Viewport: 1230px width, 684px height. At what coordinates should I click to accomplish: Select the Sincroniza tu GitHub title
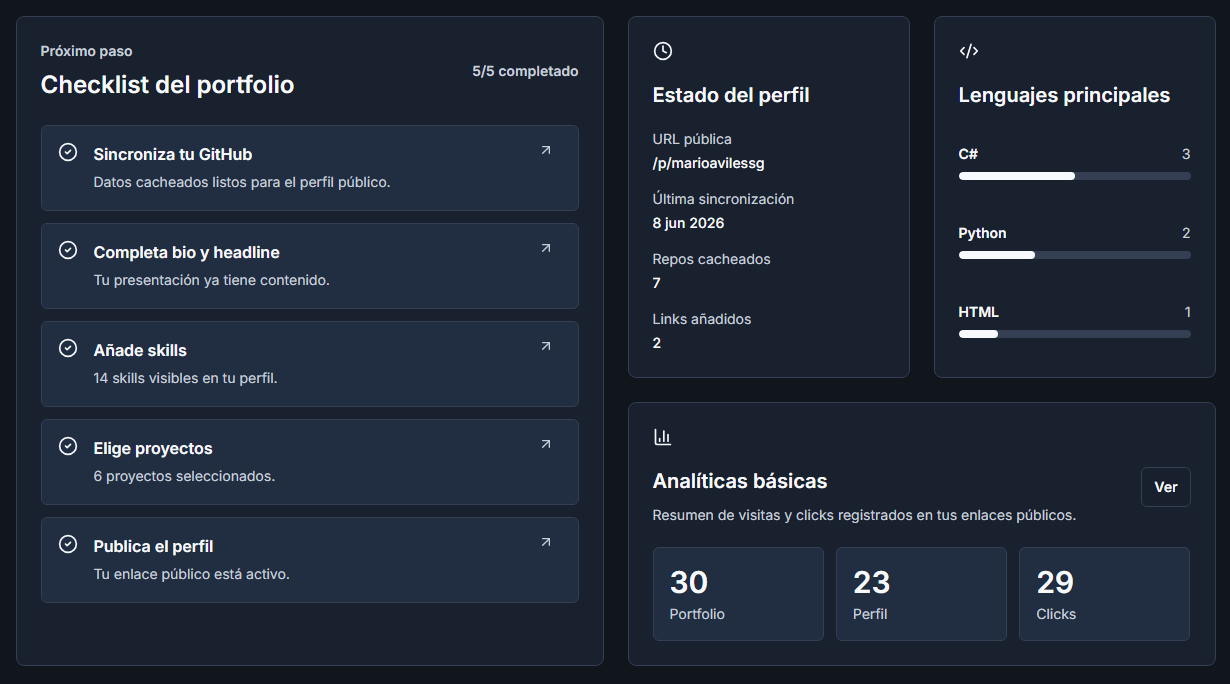click(172, 154)
